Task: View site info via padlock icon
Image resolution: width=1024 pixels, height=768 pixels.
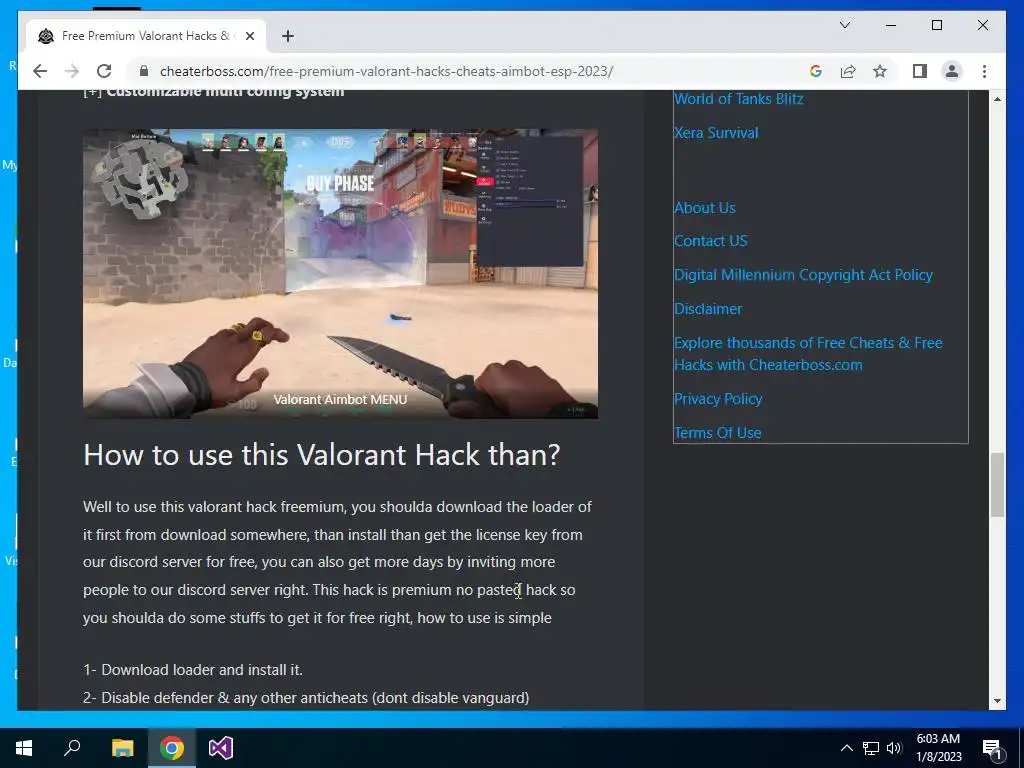Action: click(x=144, y=71)
